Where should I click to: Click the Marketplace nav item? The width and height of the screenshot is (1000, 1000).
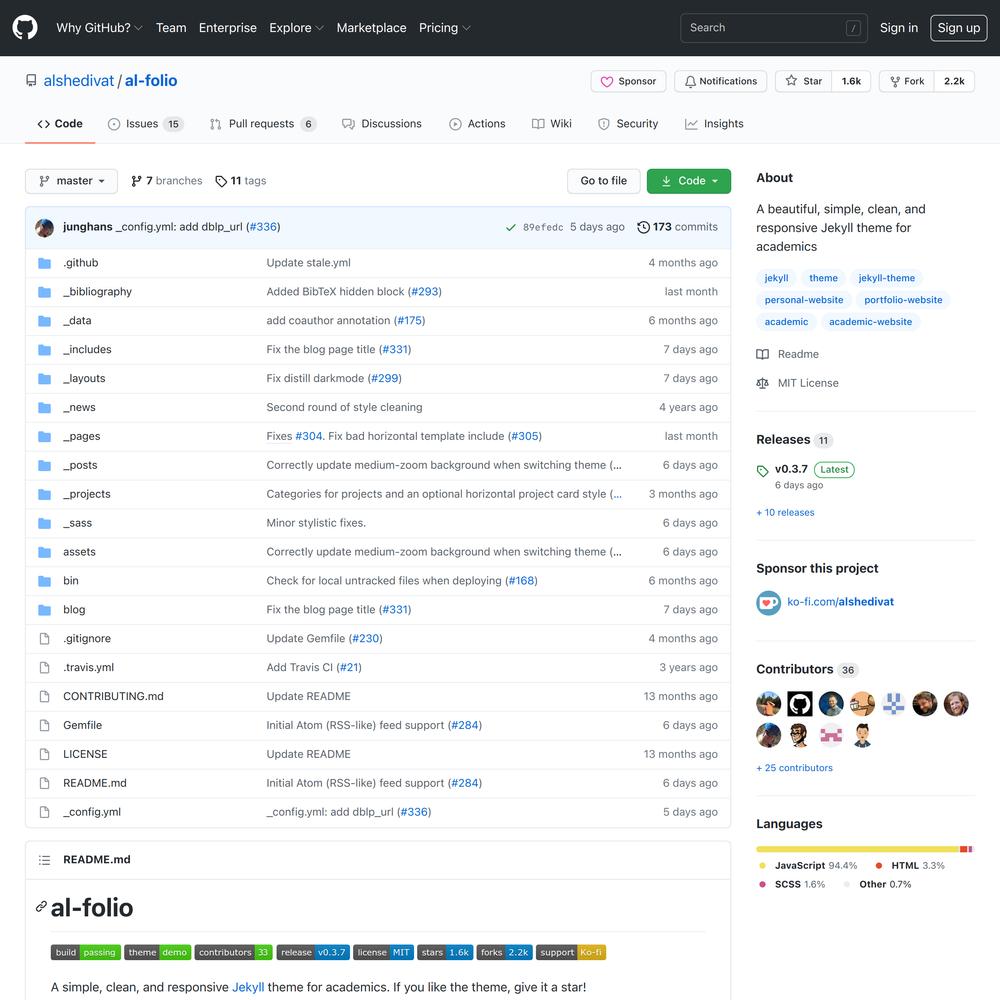click(371, 28)
